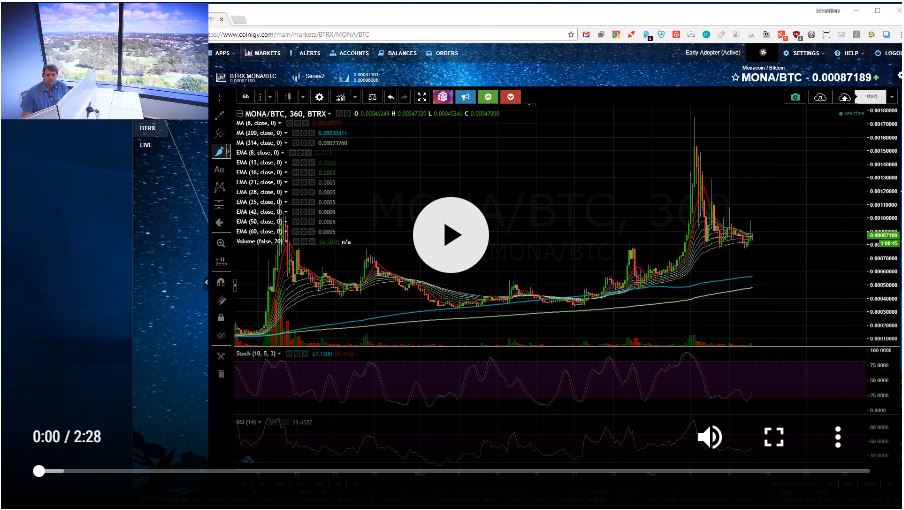Toggle the lock all drawings padlock

(221, 318)
